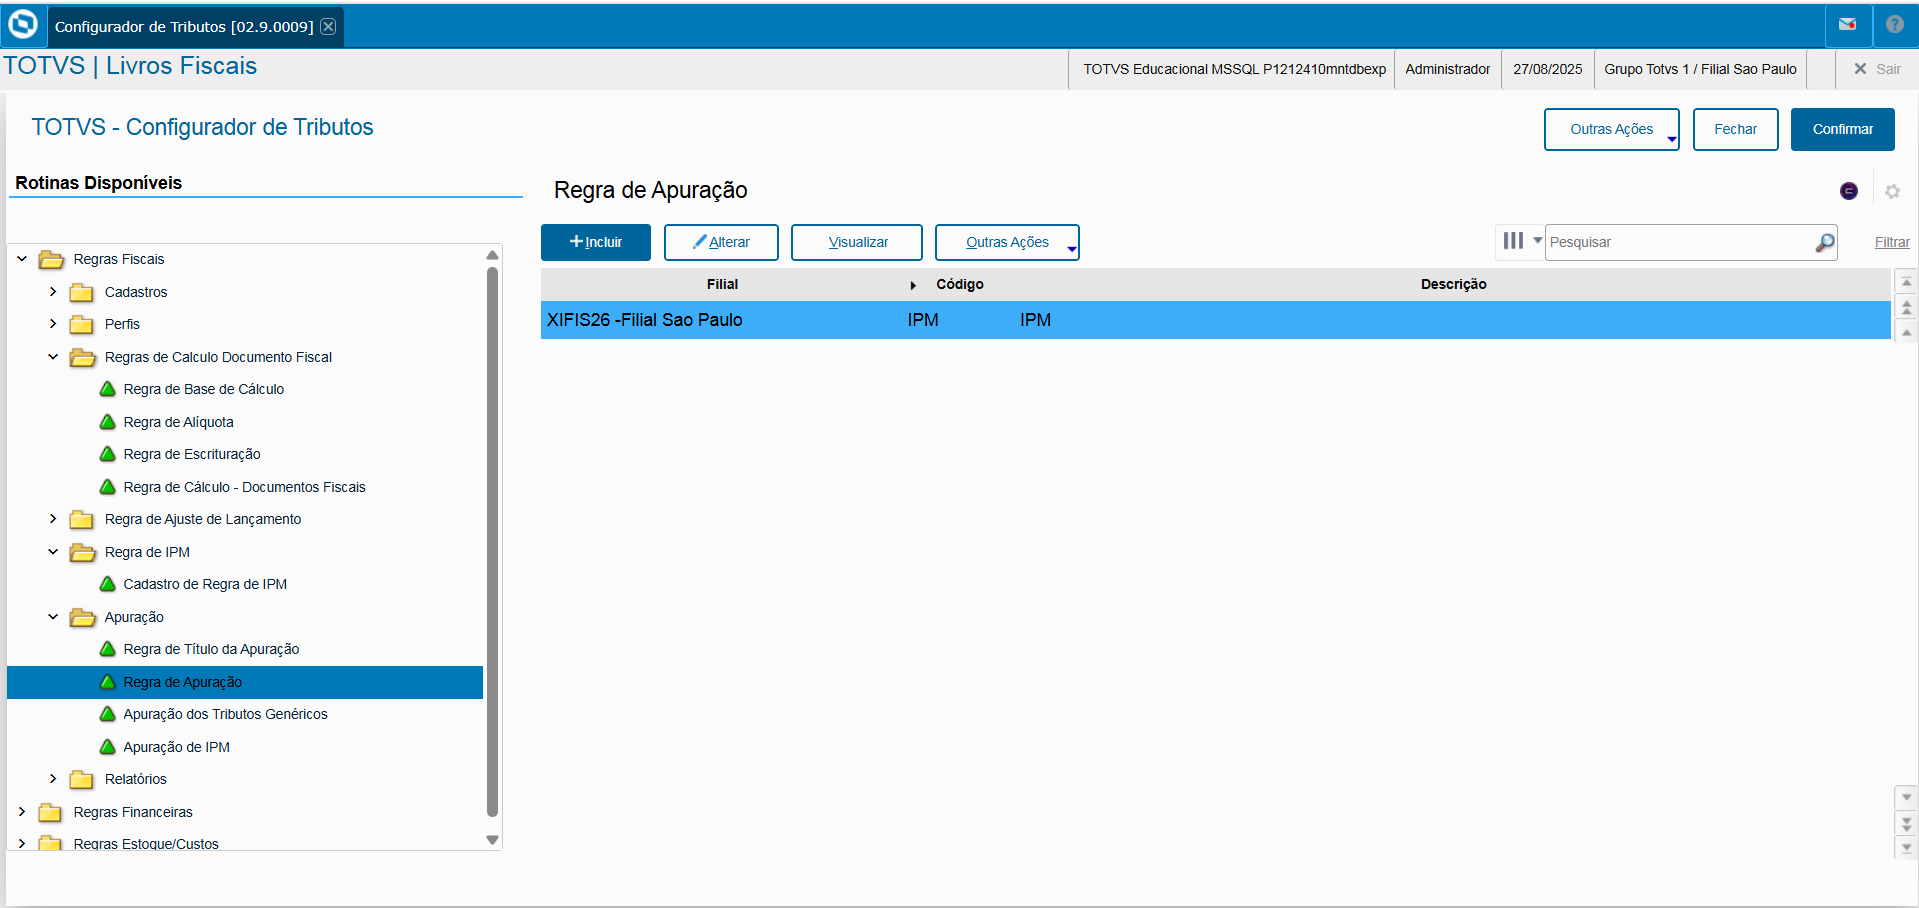
Task: Collapse Regras de Calculo Documento Fiscal
Action: click(53, 357)
